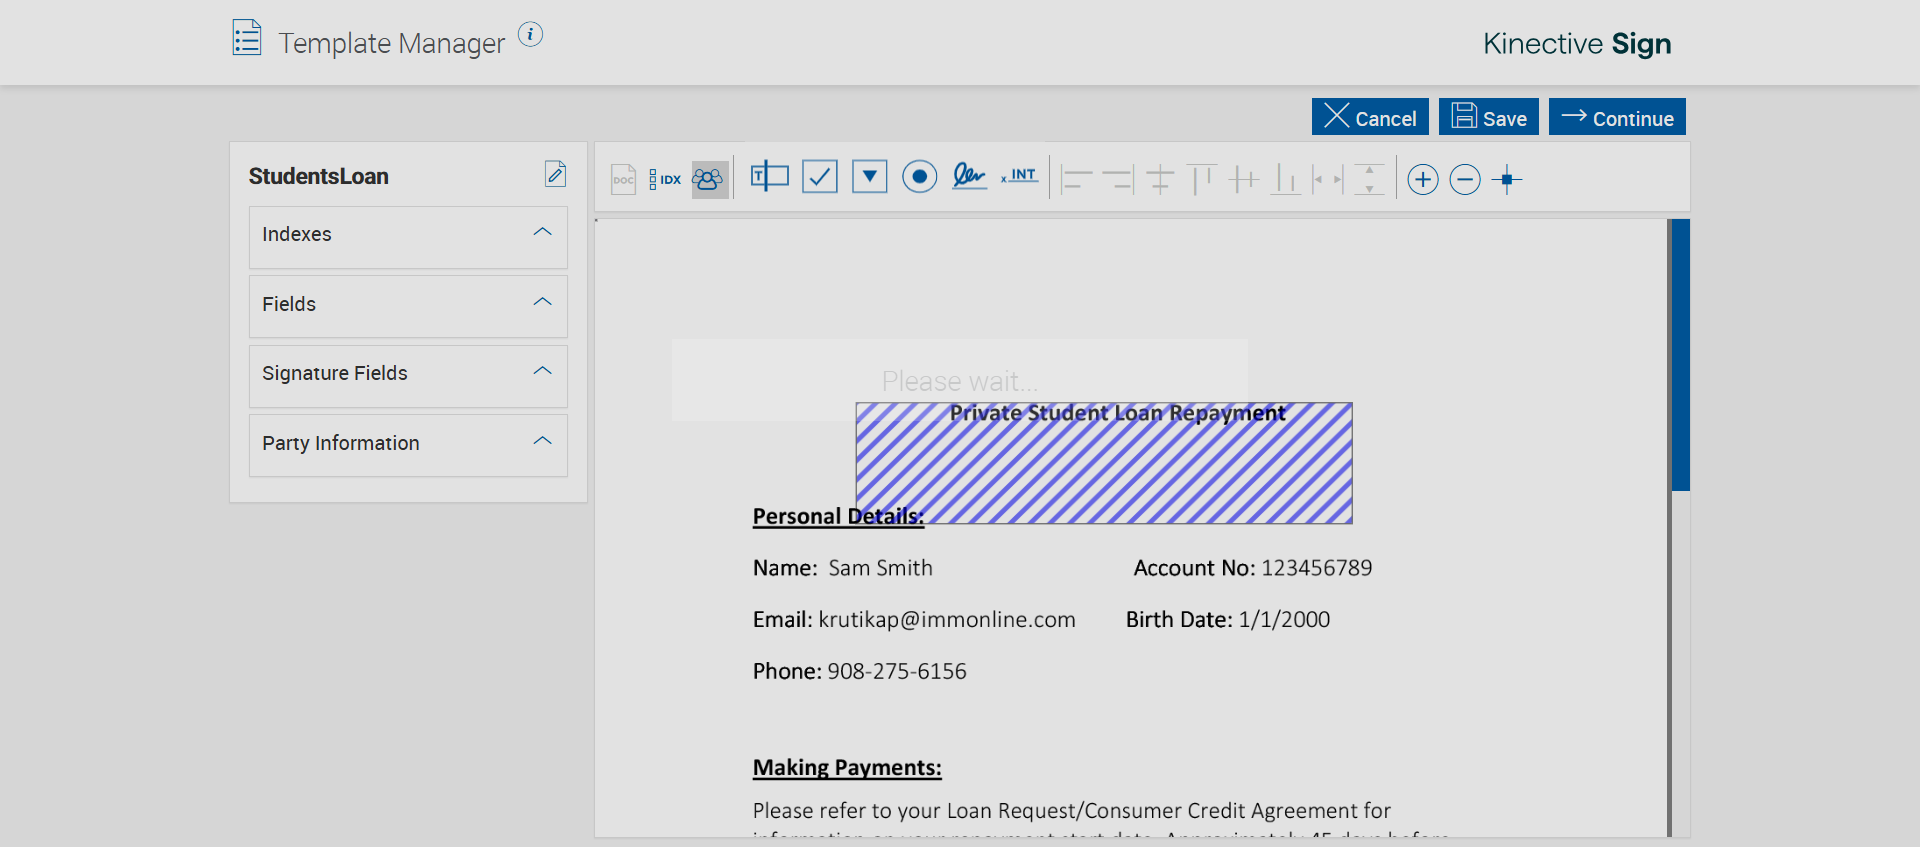Click the name Sam Smith
The width and height of the screenshot is (1920, 847).
coord(880,568)
